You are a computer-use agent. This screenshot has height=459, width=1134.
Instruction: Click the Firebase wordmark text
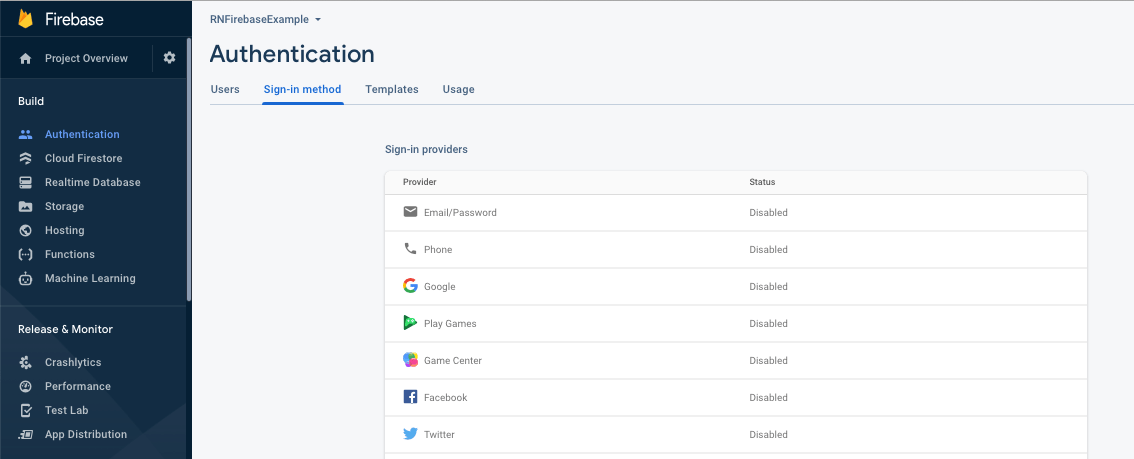click(74, 20)
